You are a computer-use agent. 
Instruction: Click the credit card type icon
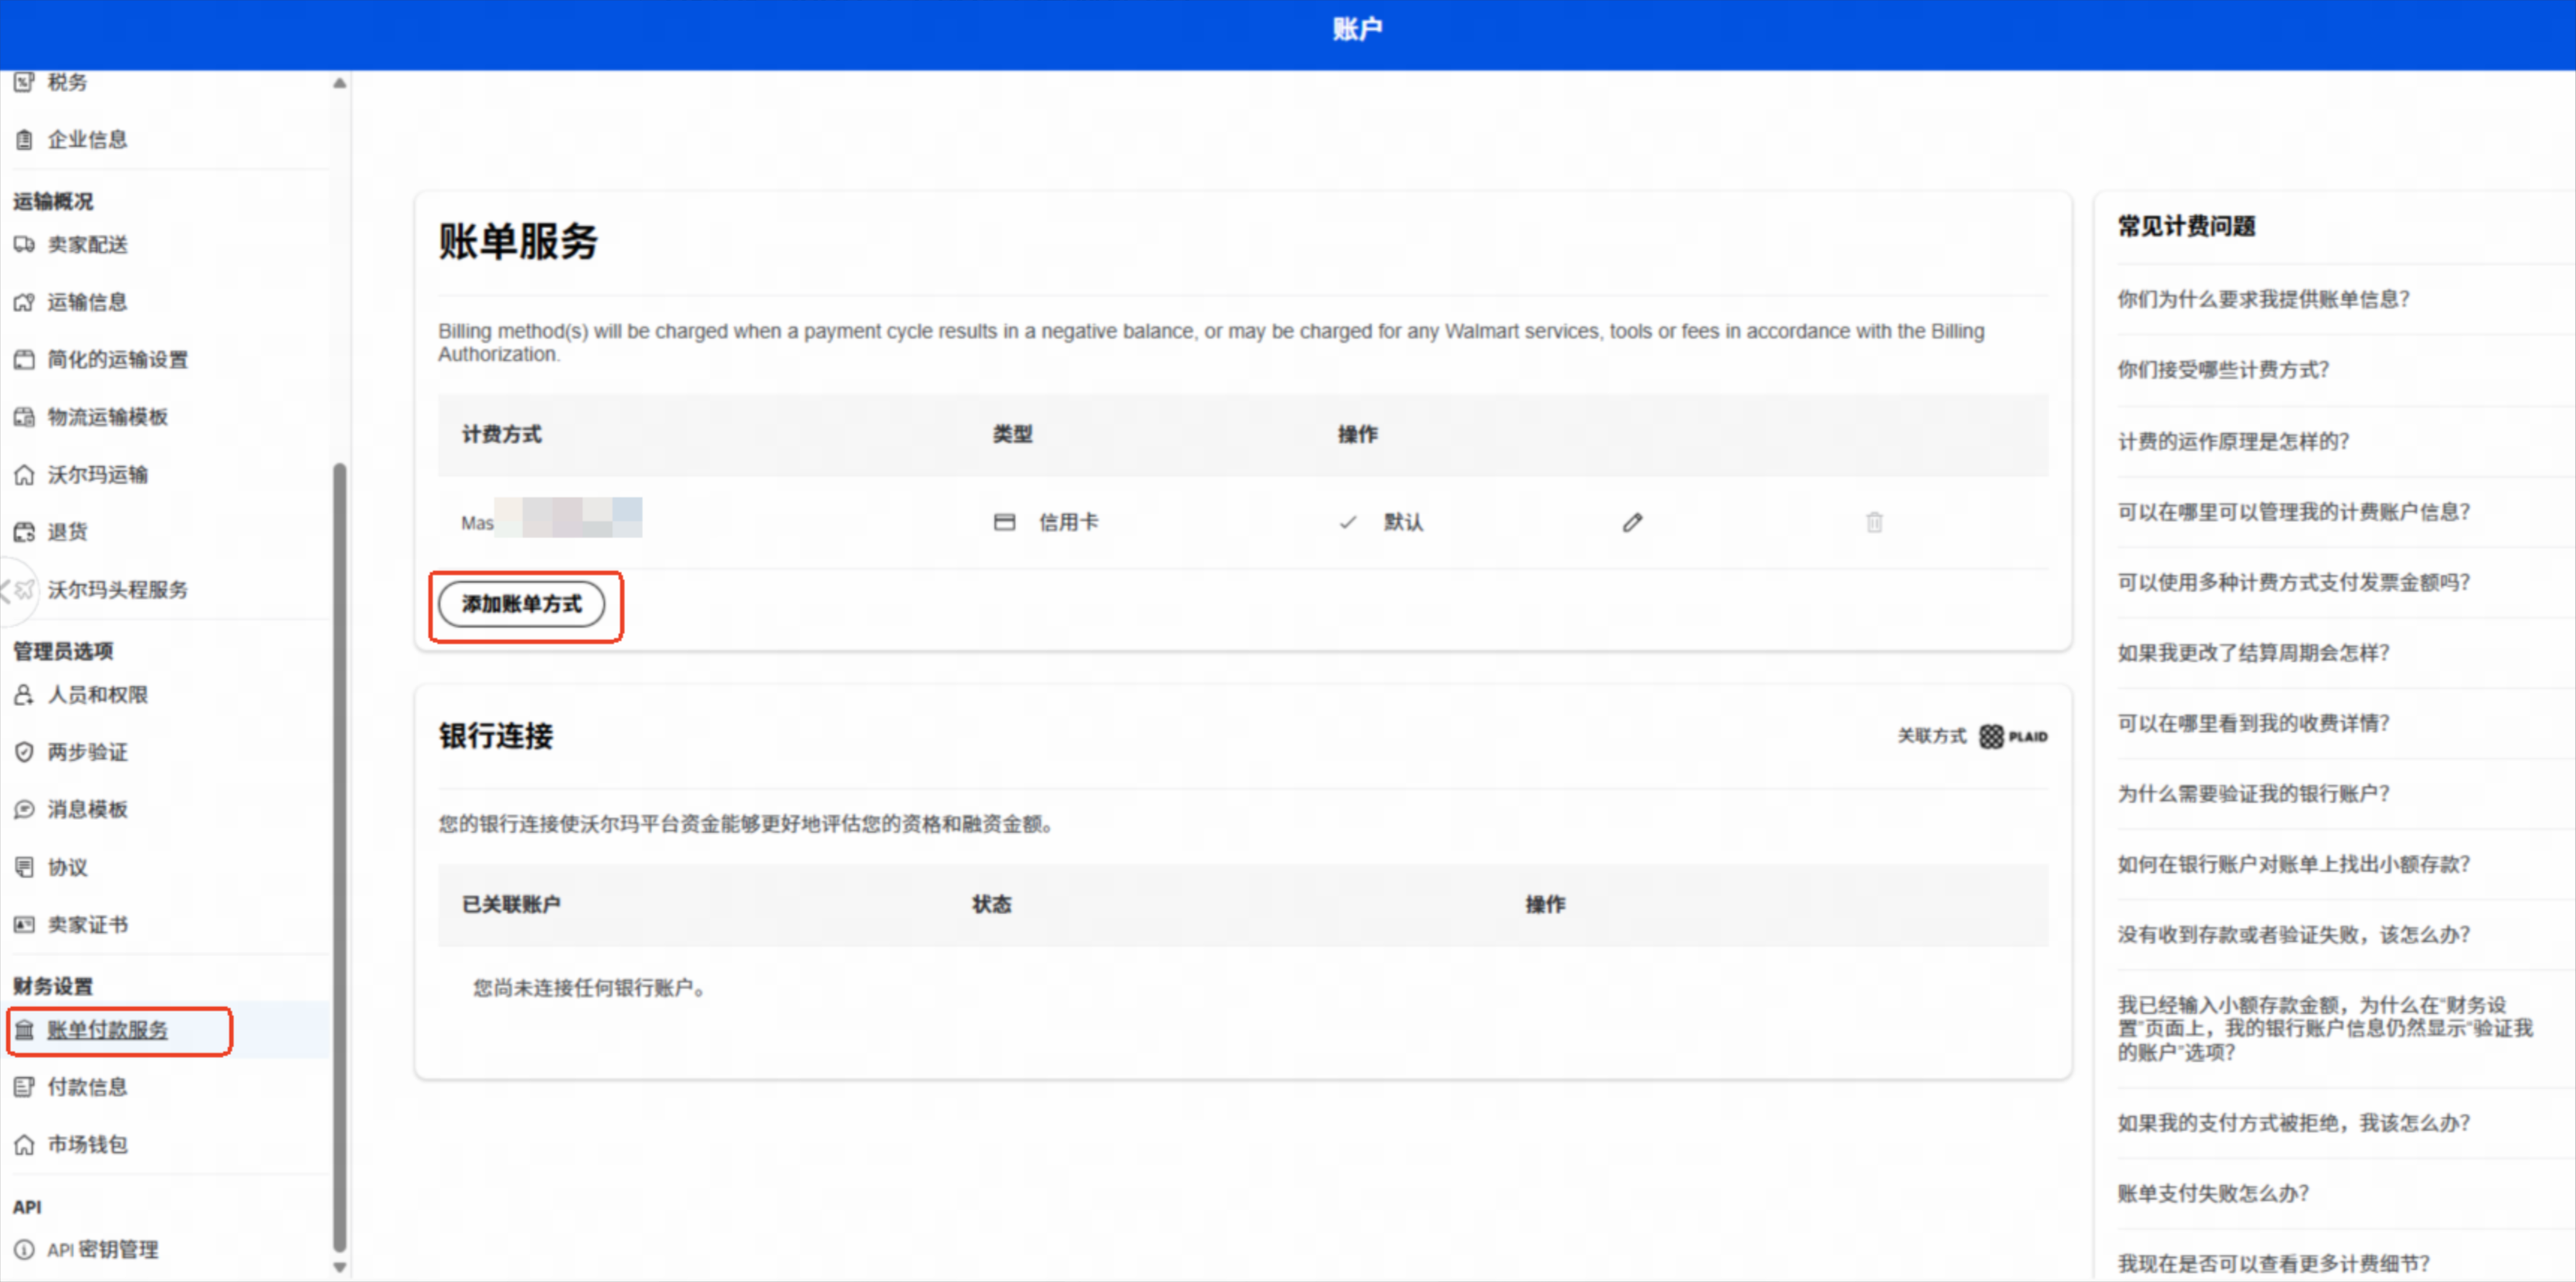[1004, 522]
